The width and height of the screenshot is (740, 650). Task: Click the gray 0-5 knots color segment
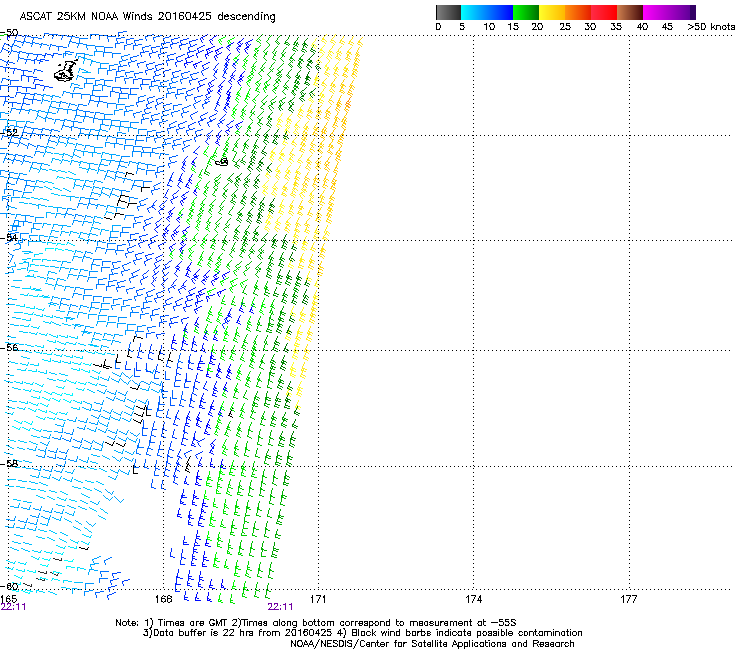[x=448, y=12]
